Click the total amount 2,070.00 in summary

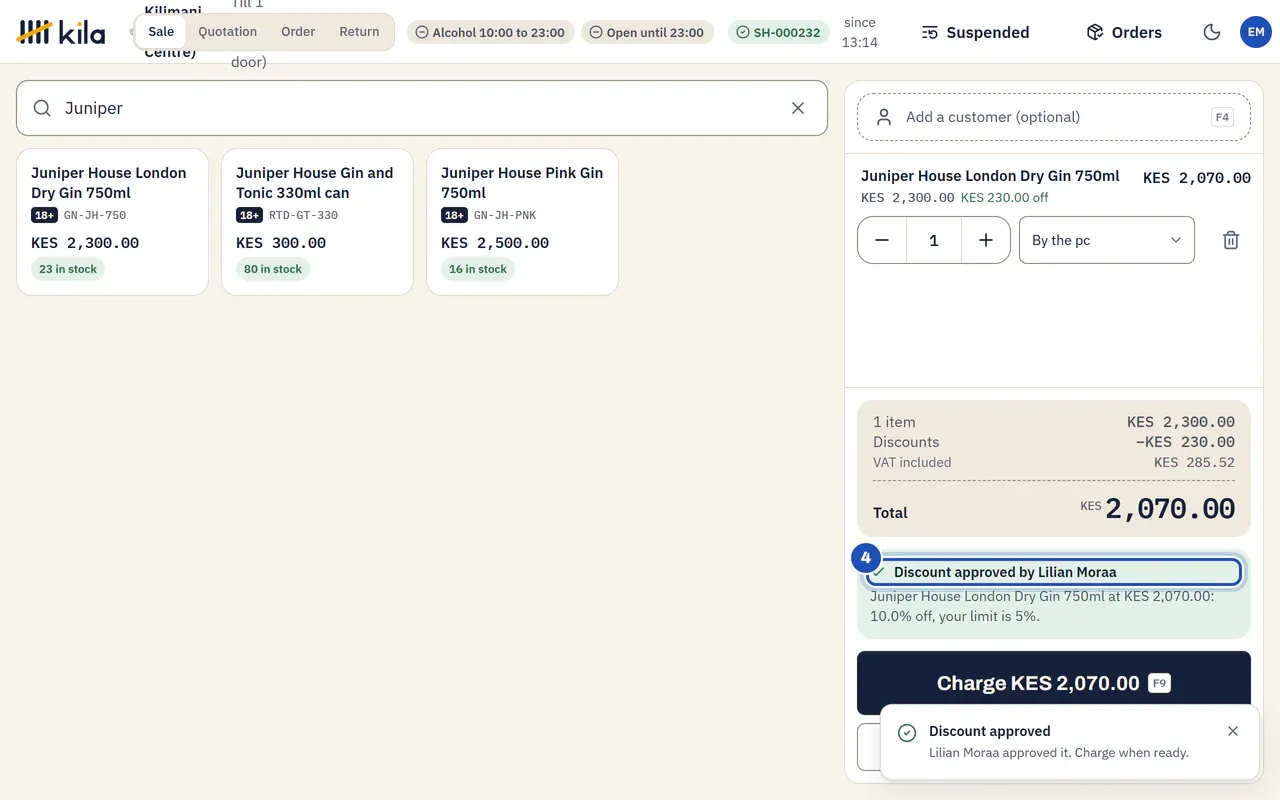[x=1170, y=509]
